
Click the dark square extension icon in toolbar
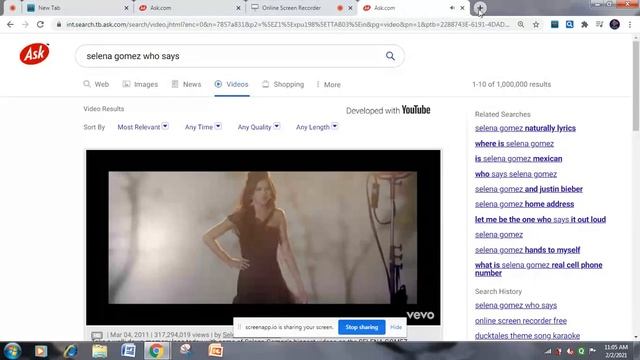(554, 24)
